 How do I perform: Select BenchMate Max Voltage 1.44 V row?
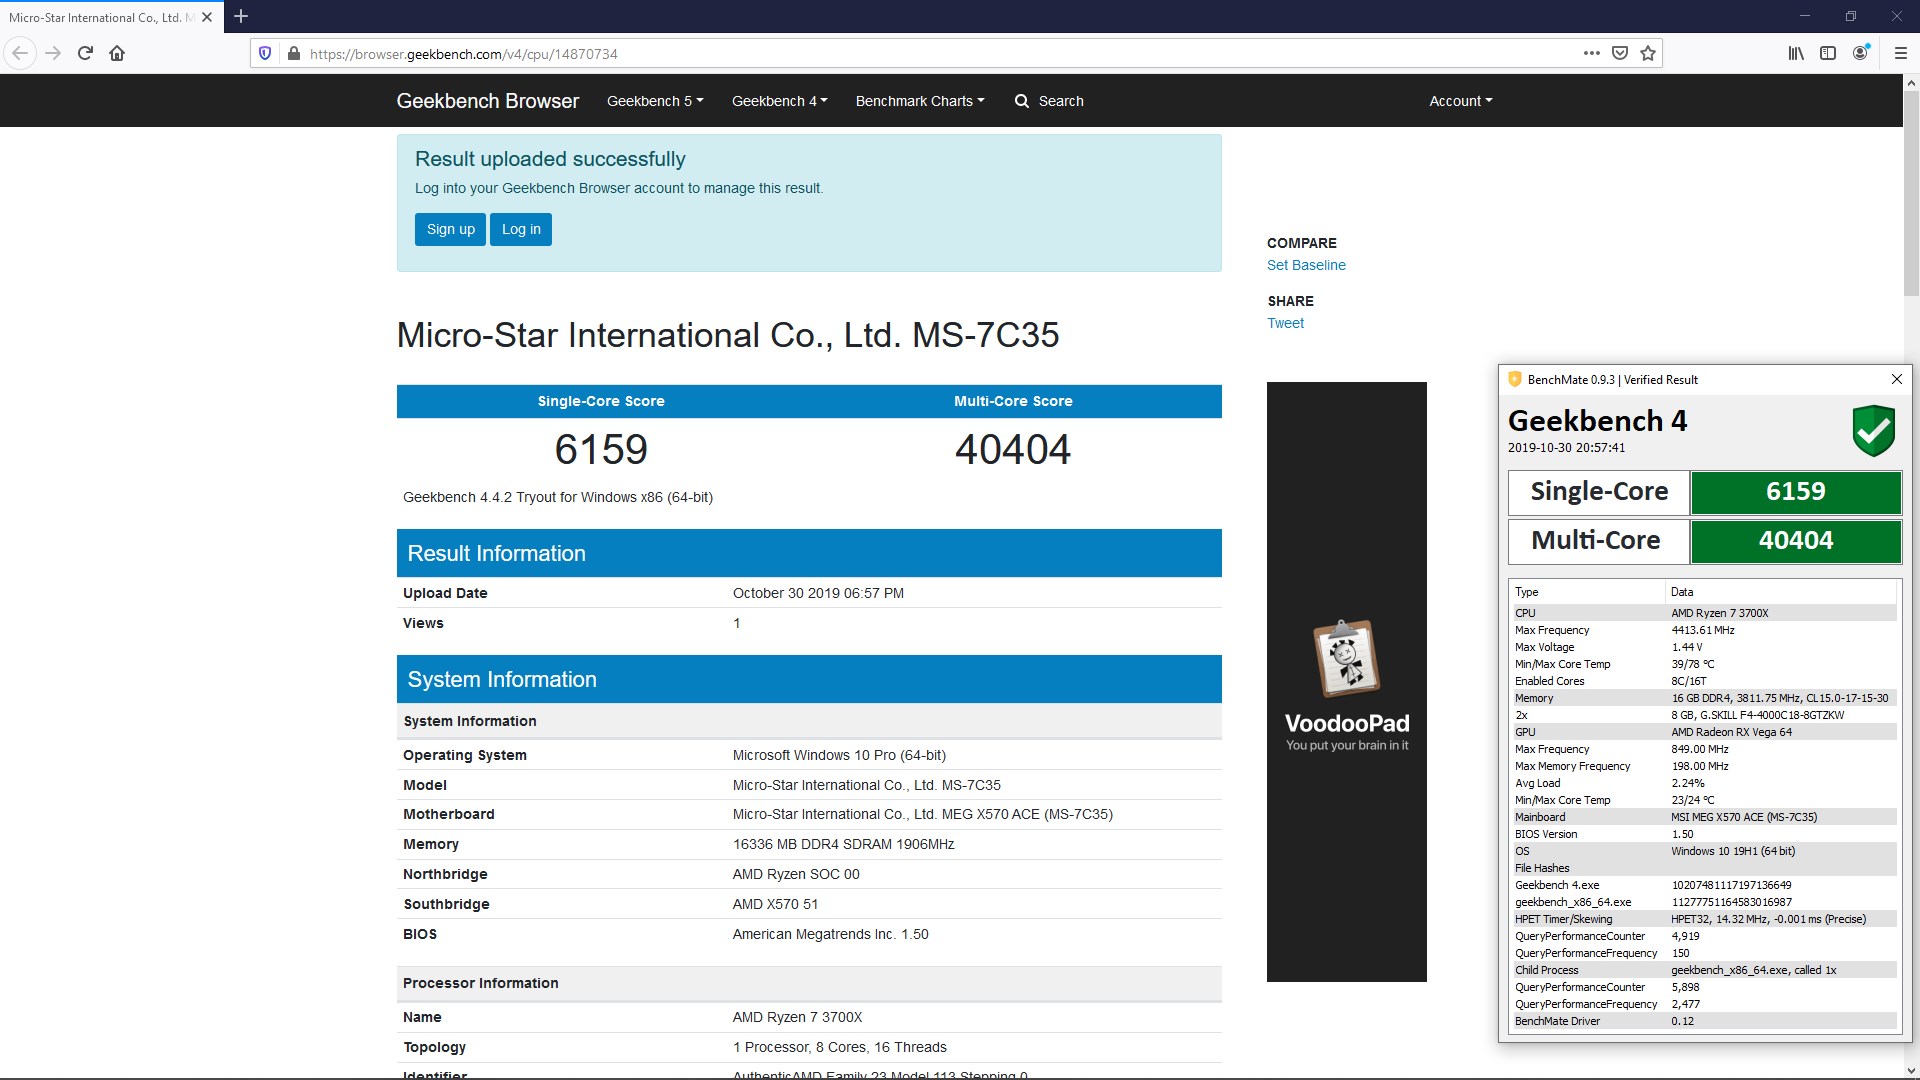tap(1704, 647)
